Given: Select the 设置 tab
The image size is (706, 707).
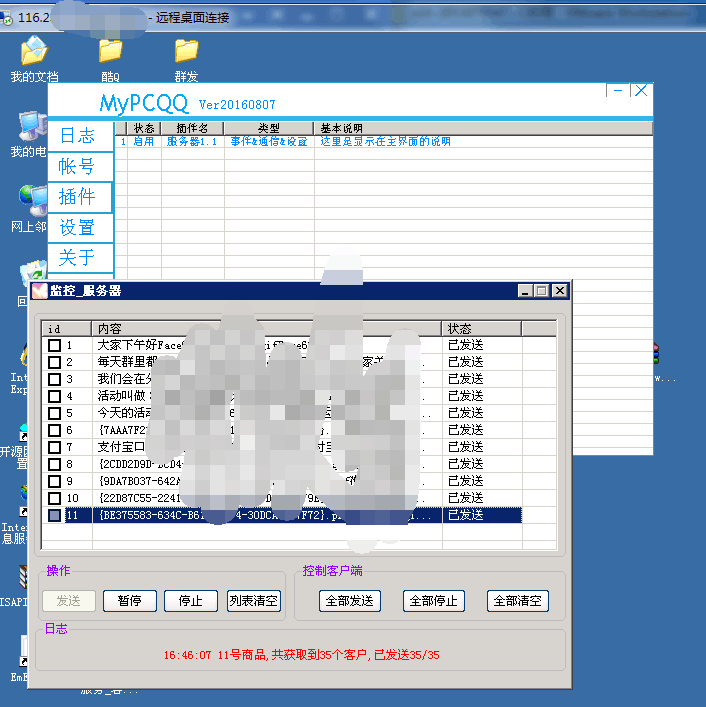Looking at the screenshot, I should (x=78, y=227).
